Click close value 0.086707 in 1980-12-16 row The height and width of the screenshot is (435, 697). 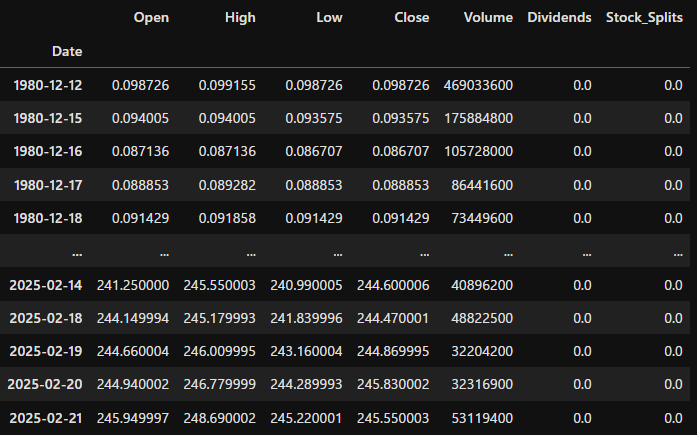(x=401, y=152)
